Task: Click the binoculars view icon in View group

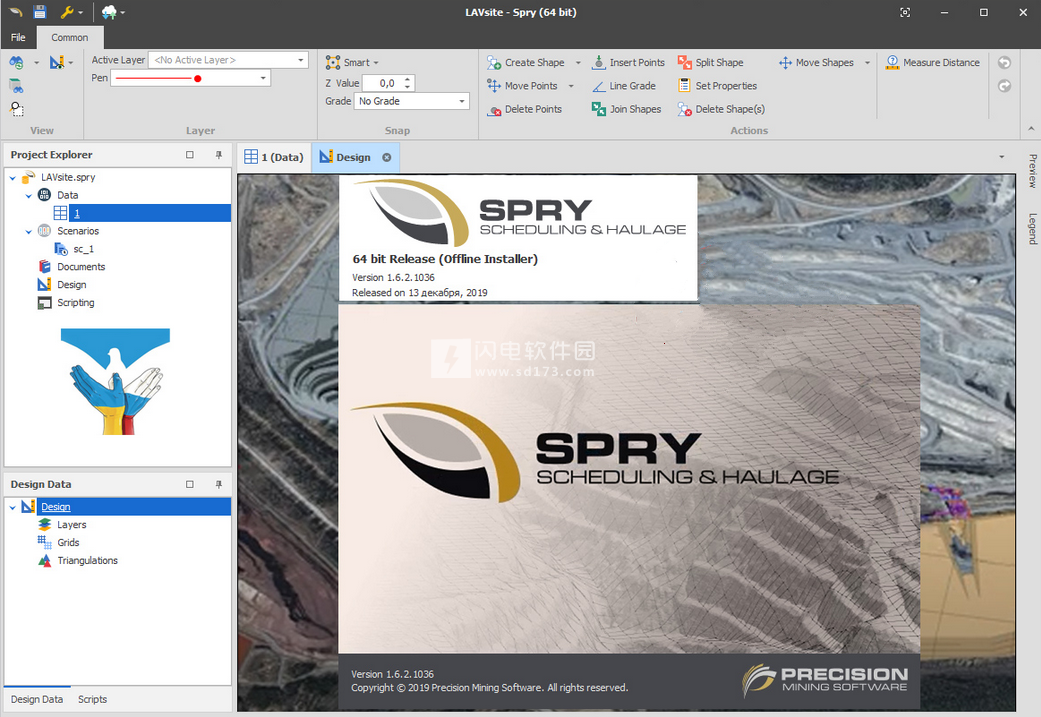Action: tap(17, 62)
